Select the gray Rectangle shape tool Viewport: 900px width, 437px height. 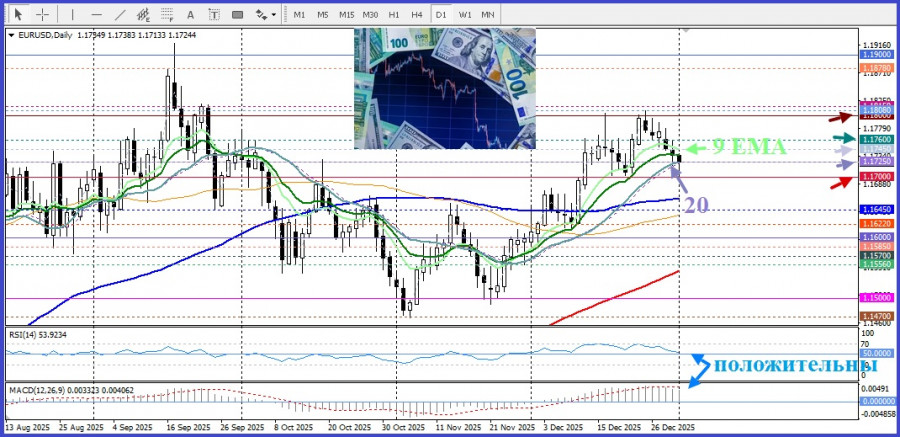(x=238, y=14)
